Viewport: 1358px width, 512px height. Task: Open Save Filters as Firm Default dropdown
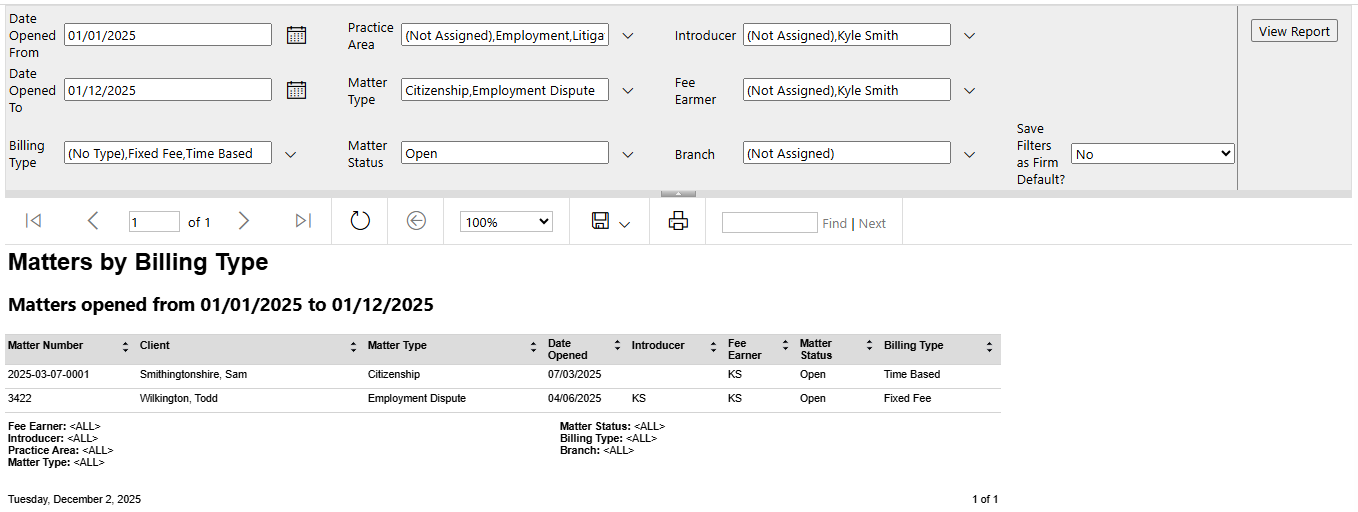tap(1152, 154)
